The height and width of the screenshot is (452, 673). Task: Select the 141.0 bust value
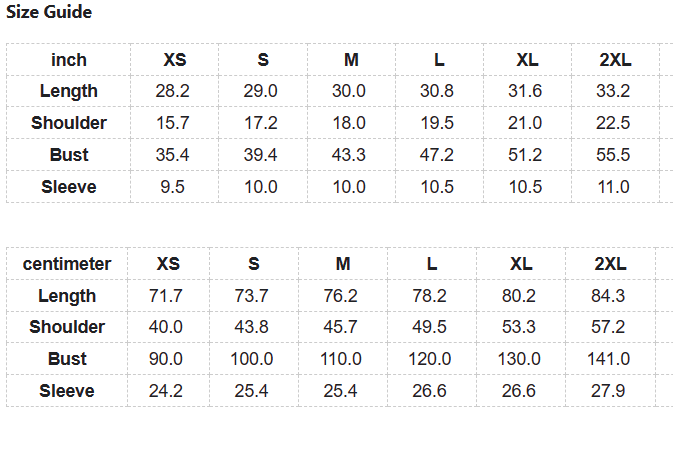coord(609,359)
